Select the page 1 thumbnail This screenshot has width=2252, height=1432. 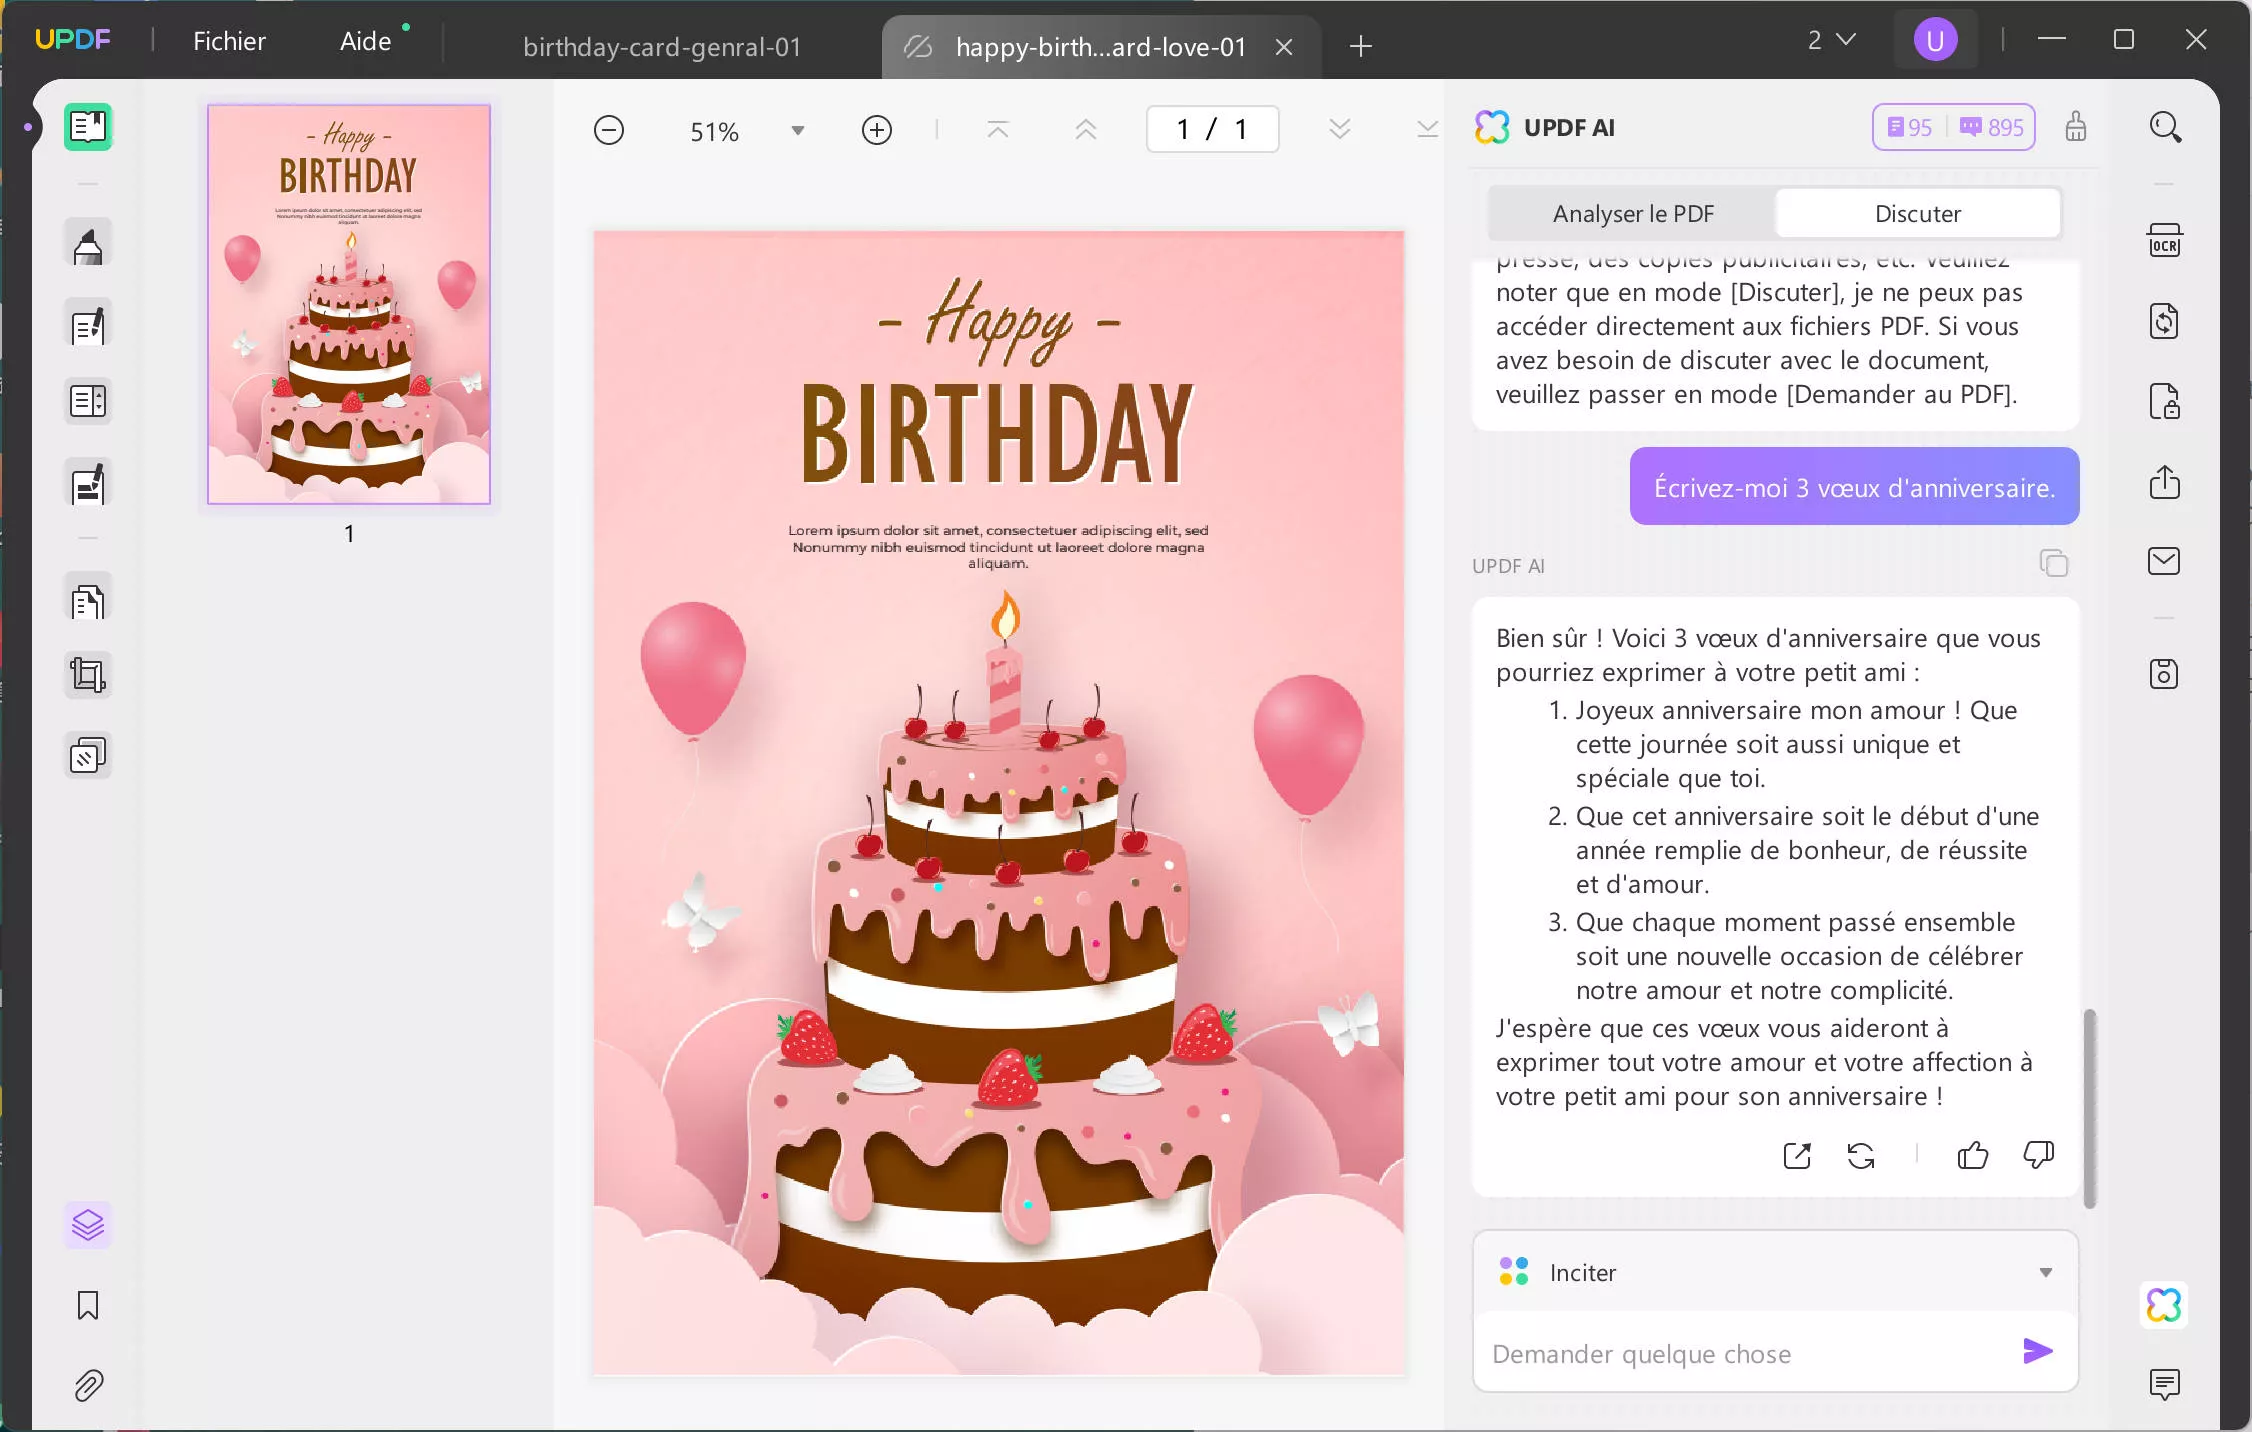click(x=349, y=304)
